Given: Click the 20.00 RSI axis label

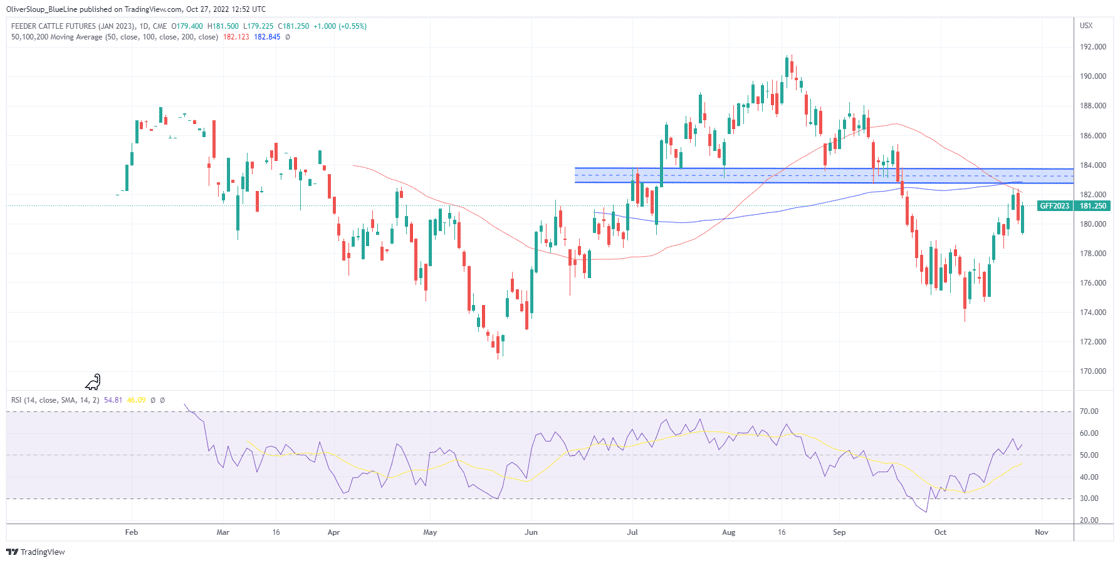Looking at the screenshot, I should [1089, 520].
